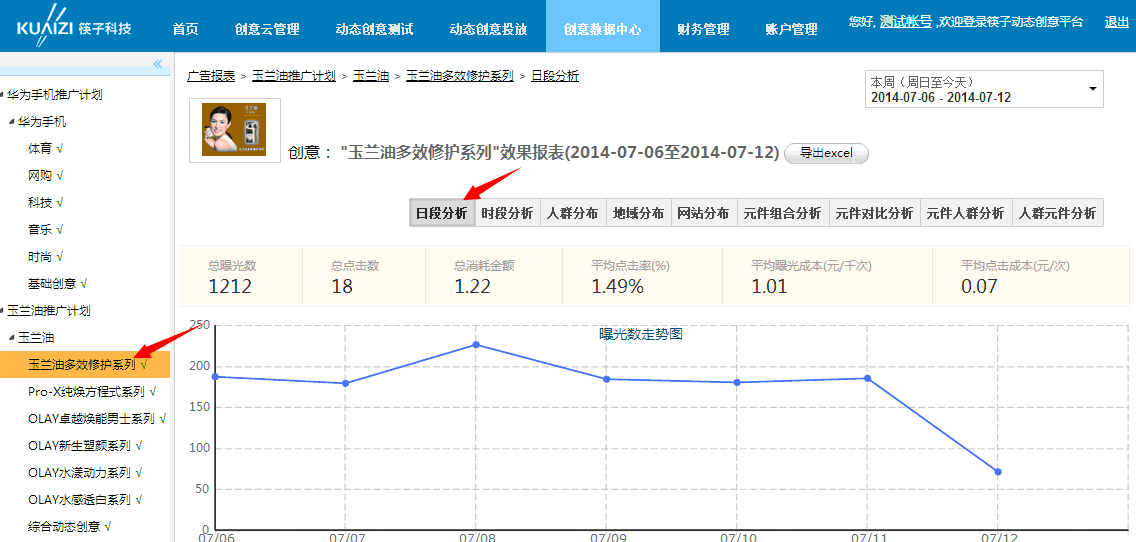Collapse the 华为手机推广计划 tree node
Image resolution: width=1136 pixels, height=542 pixels.
(4, 94)
